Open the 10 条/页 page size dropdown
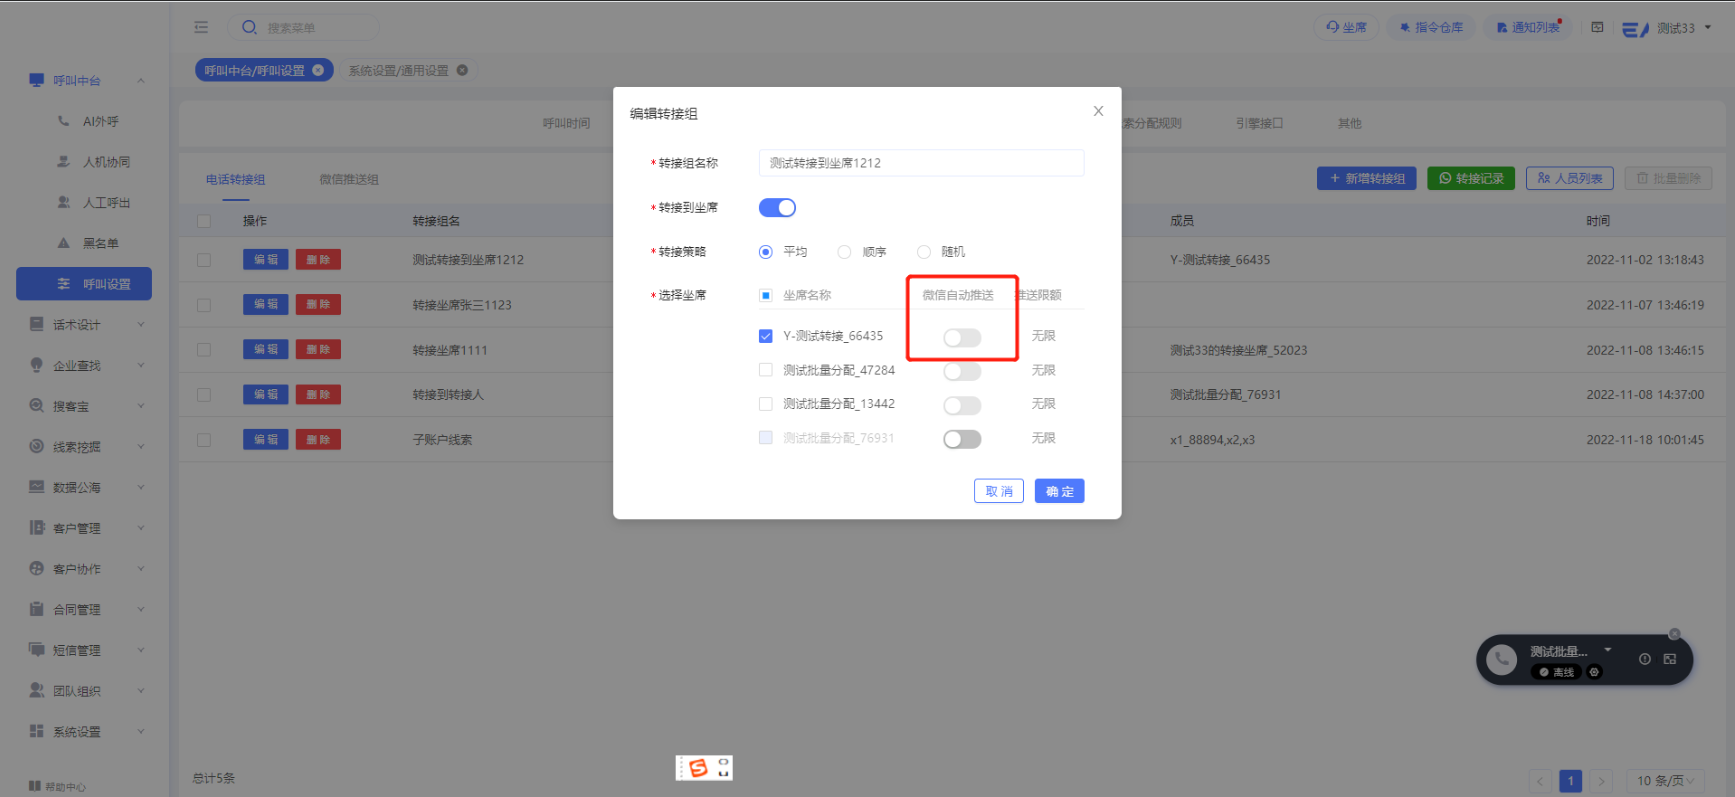The height and width of the screenshot is (797, 1735). [x=1665, y=781]
